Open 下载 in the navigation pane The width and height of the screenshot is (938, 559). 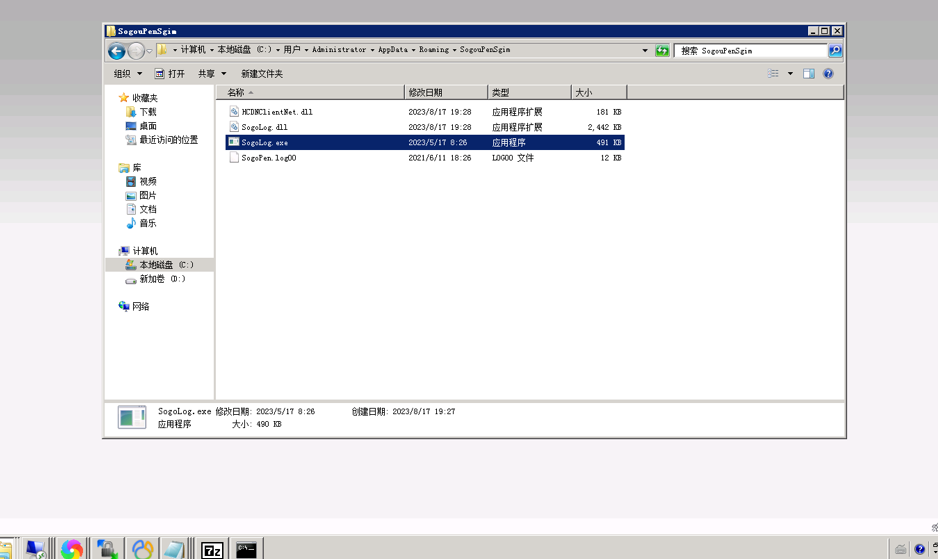(141, 112)
